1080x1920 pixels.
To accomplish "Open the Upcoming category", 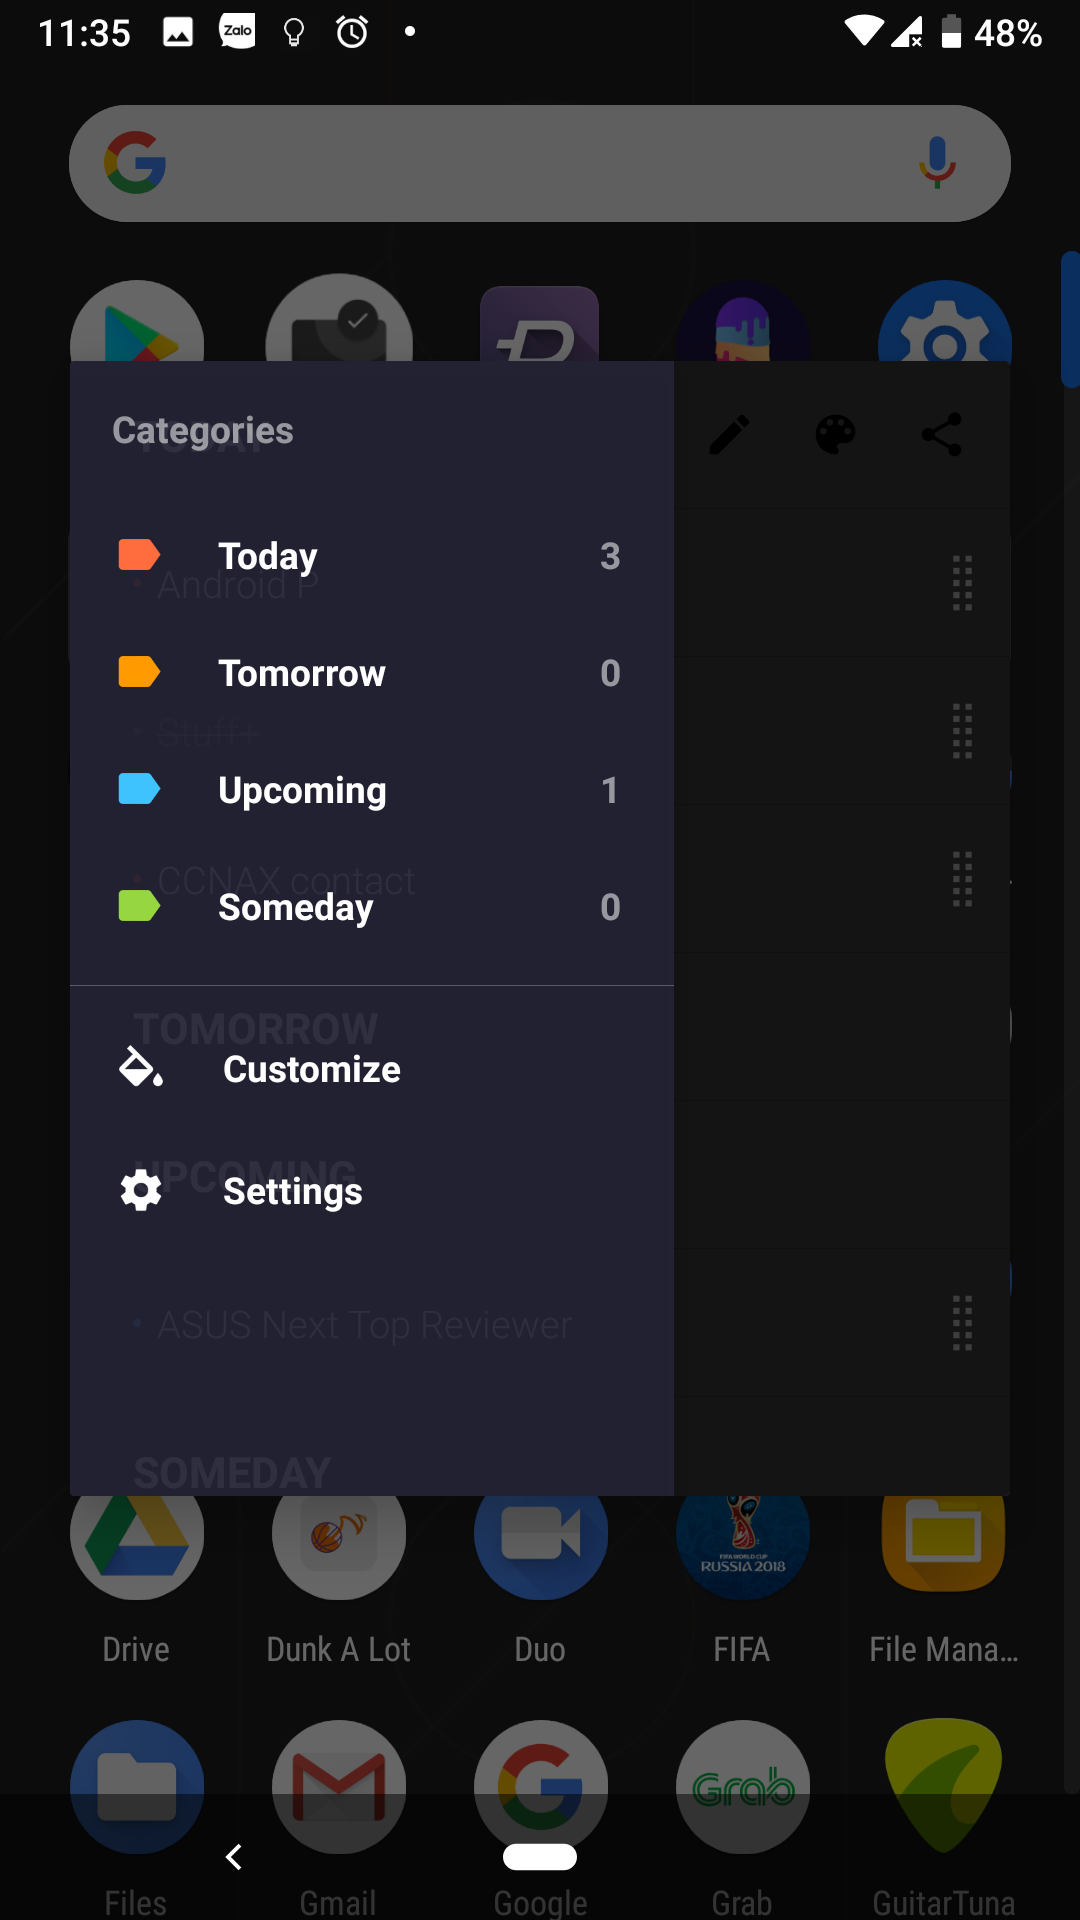I will 372,790.
